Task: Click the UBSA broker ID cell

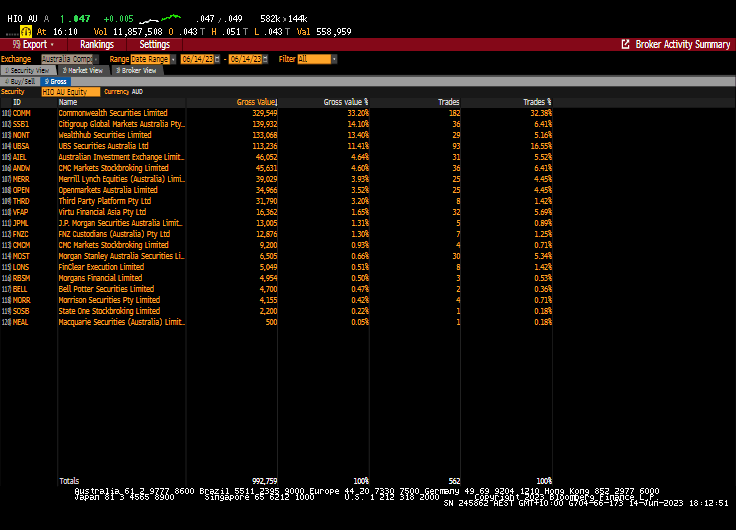Action: click(x=21, y=146)
